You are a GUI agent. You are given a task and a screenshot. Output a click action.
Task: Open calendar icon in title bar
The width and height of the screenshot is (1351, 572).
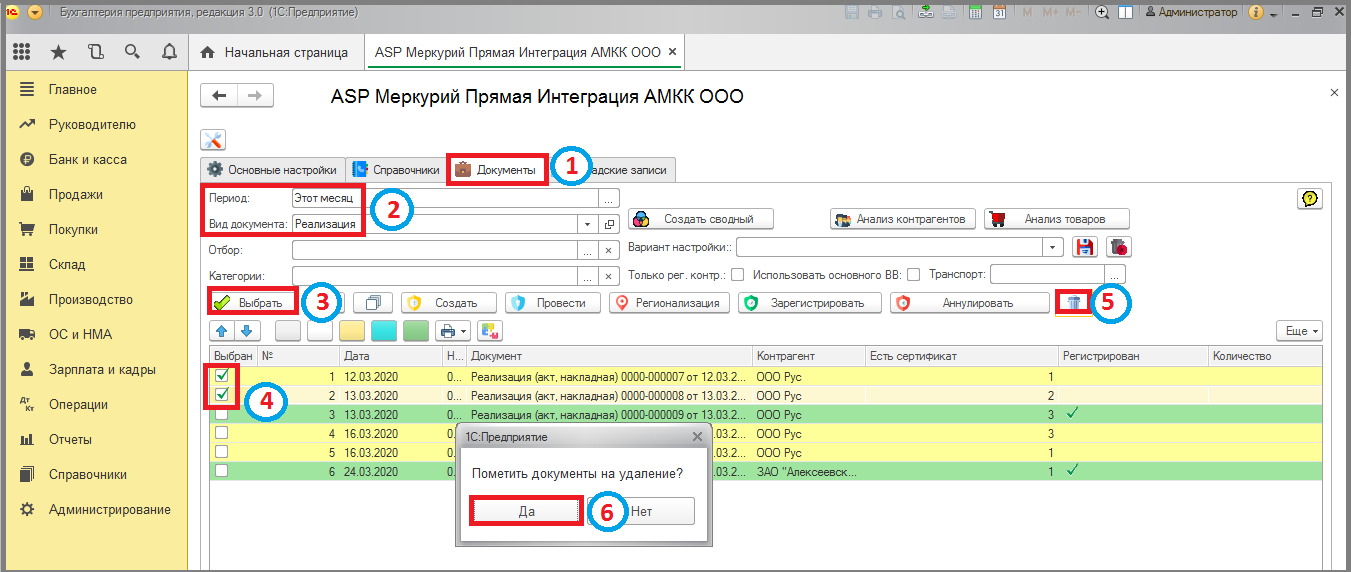tap(999, 13)
